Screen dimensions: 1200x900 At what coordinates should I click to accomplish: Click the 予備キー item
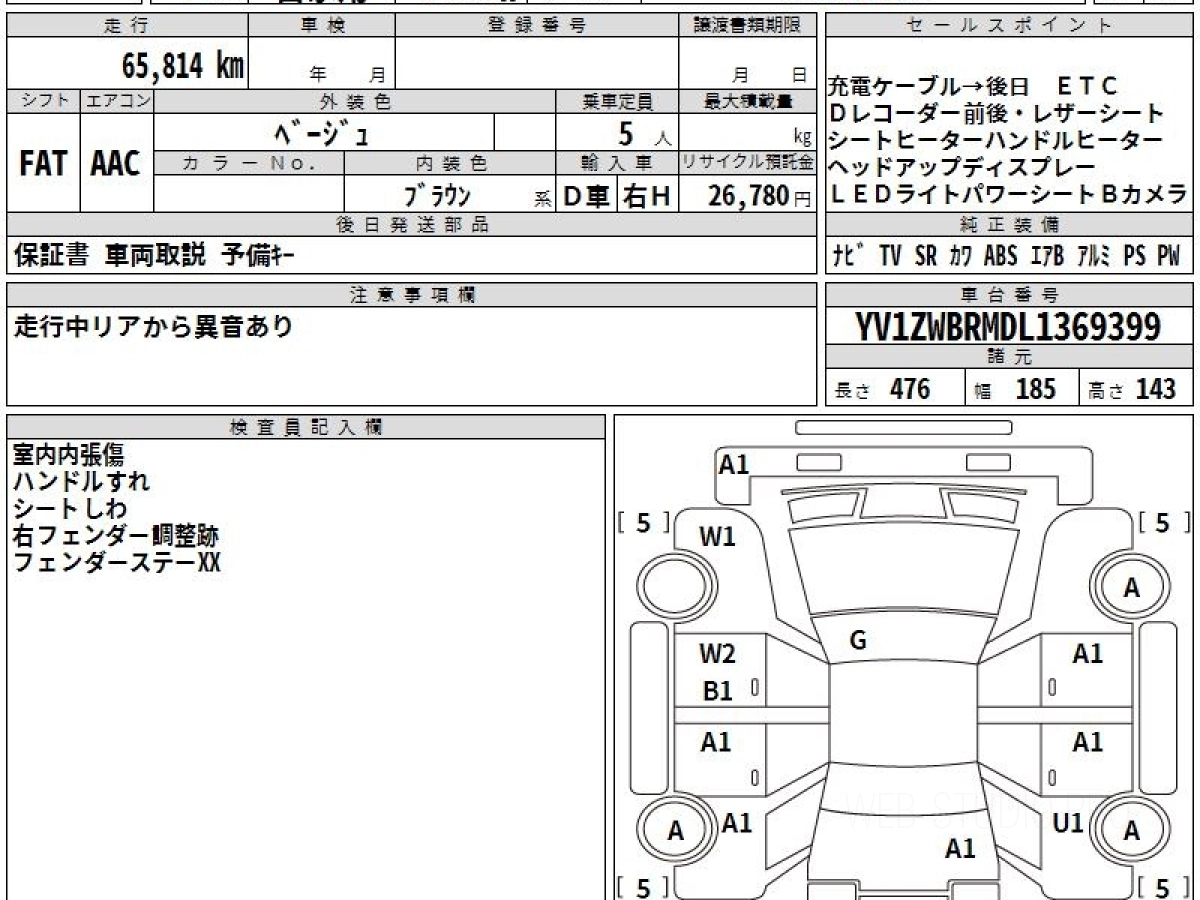[258, 256]
